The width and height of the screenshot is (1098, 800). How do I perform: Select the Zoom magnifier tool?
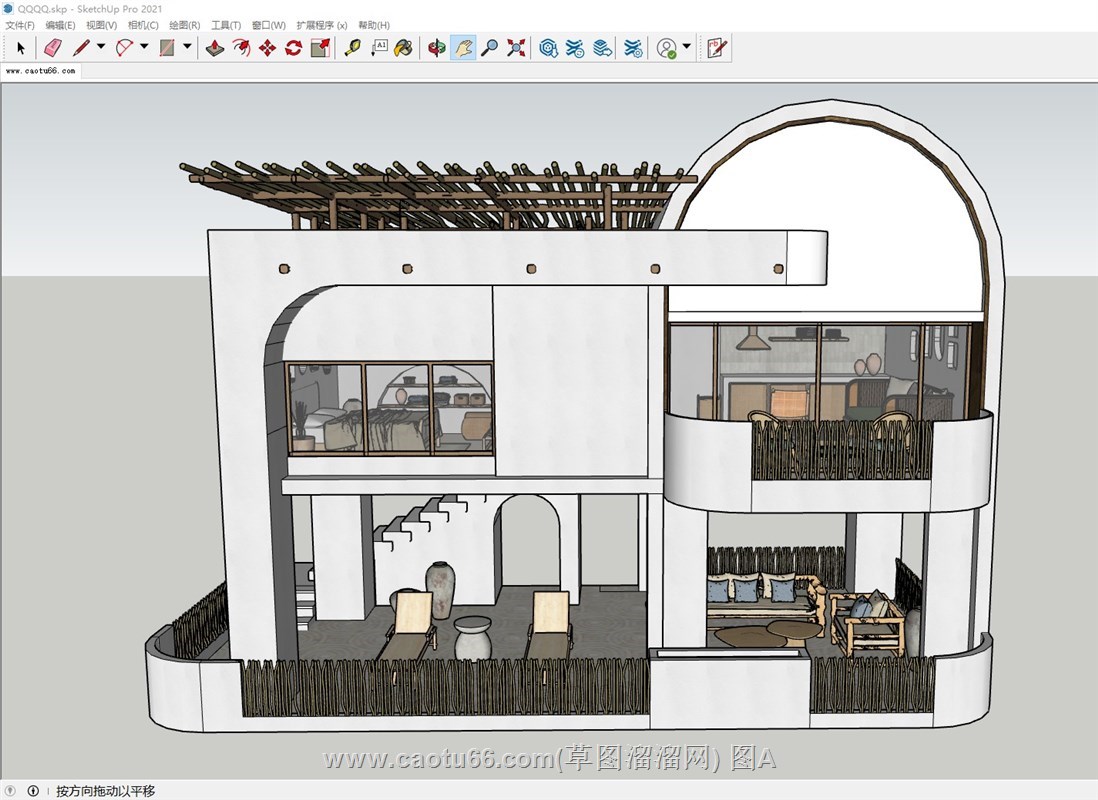tap(489, 48)
